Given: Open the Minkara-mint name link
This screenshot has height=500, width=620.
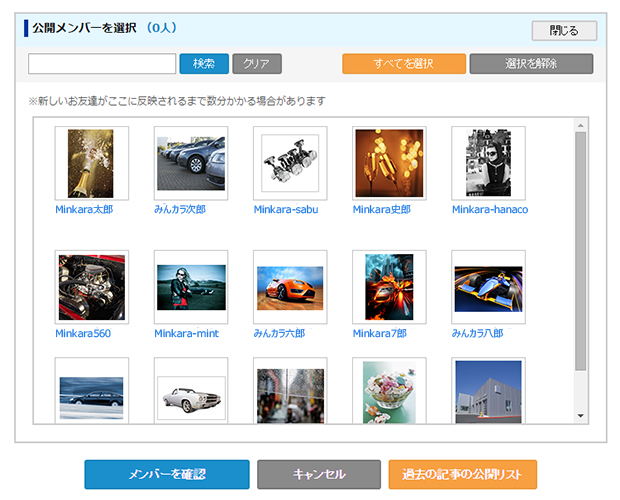Looking at the screenshot, I should (187, 334).
